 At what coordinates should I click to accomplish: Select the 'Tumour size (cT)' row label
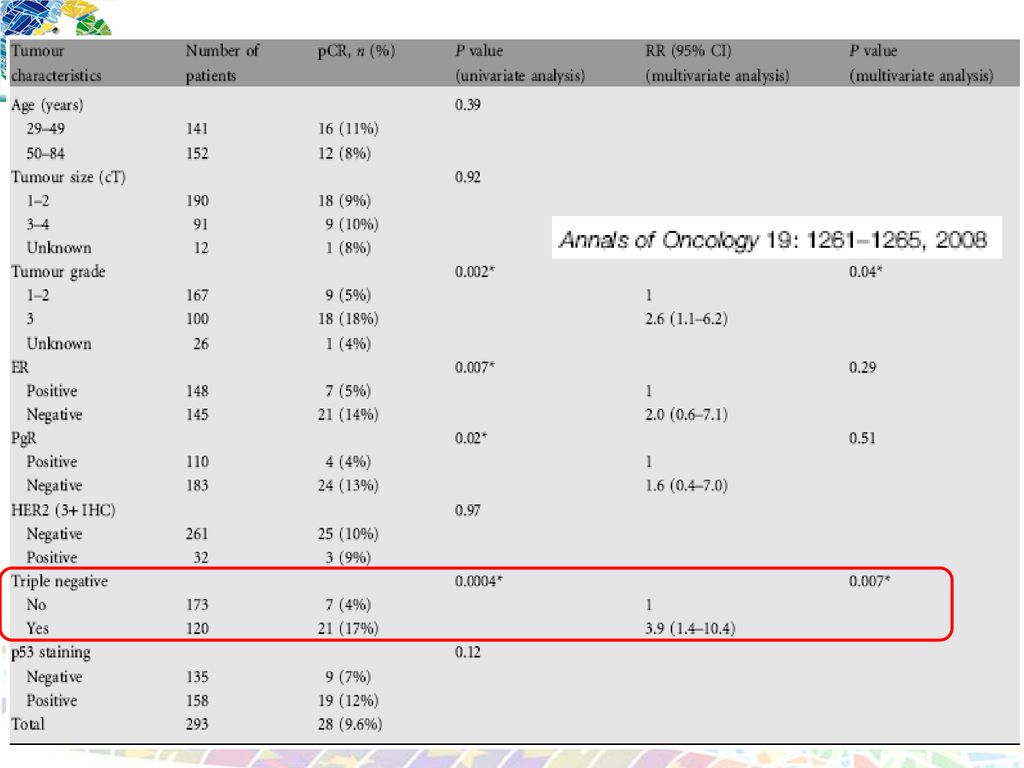[x=68, y=177]
